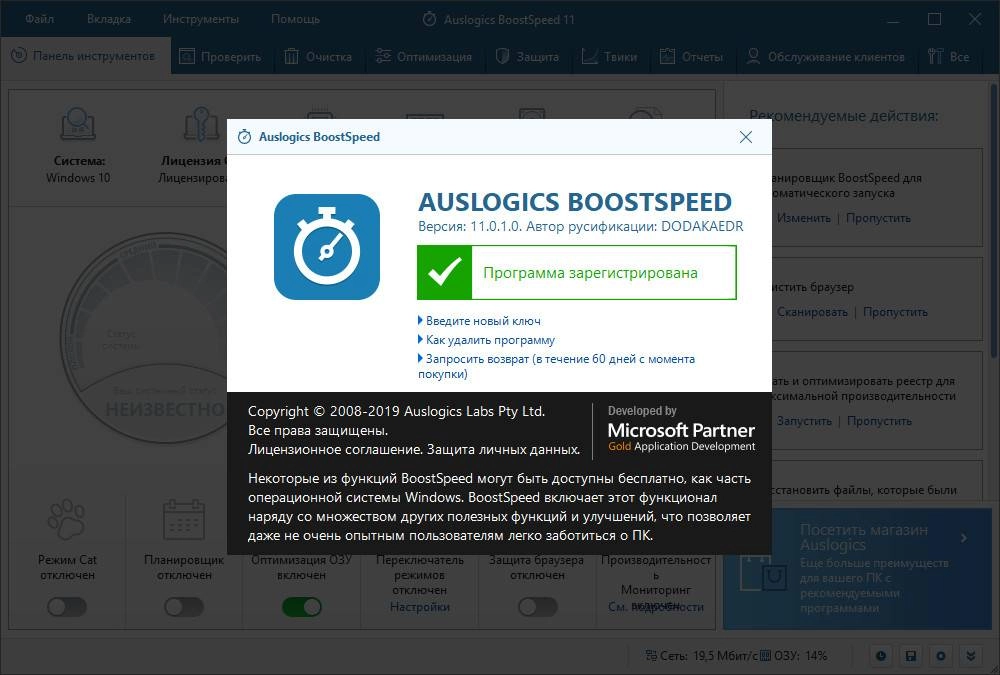The image size is (1000, 675).
Task: Switch to the Оптимизация tab
Action: pyautogui.click(x=424, y=57)
